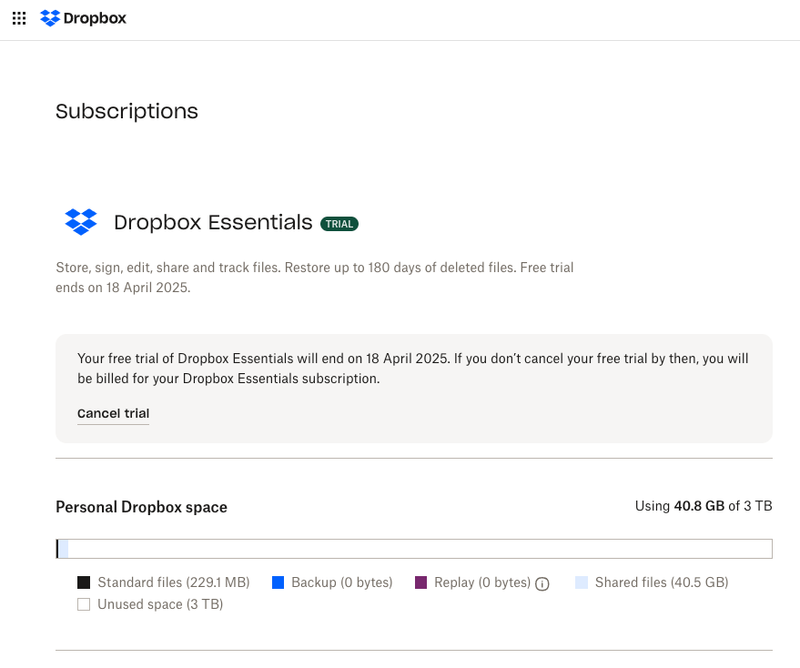The width and height of the screenshot is (800, 668).
Task: Select the white Unused space swatch
Action: [84, 604]
